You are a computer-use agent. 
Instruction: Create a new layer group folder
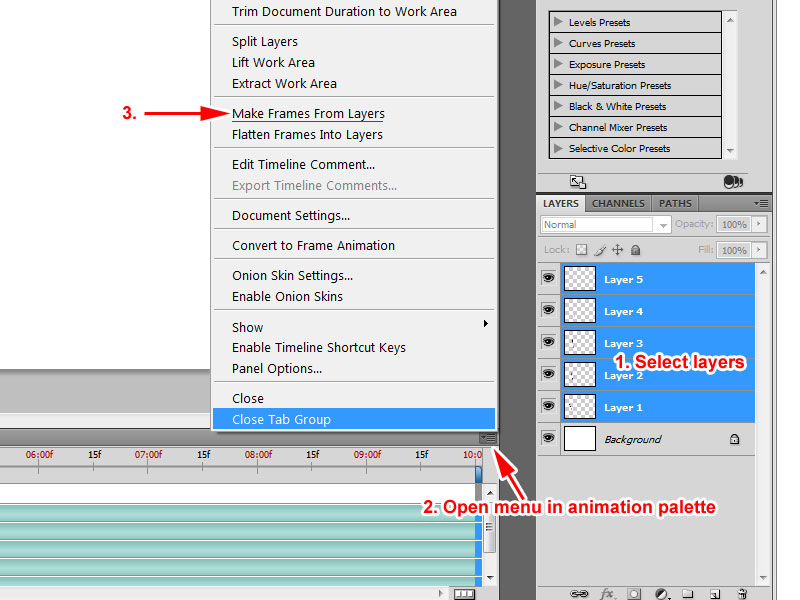click(688, 593)
